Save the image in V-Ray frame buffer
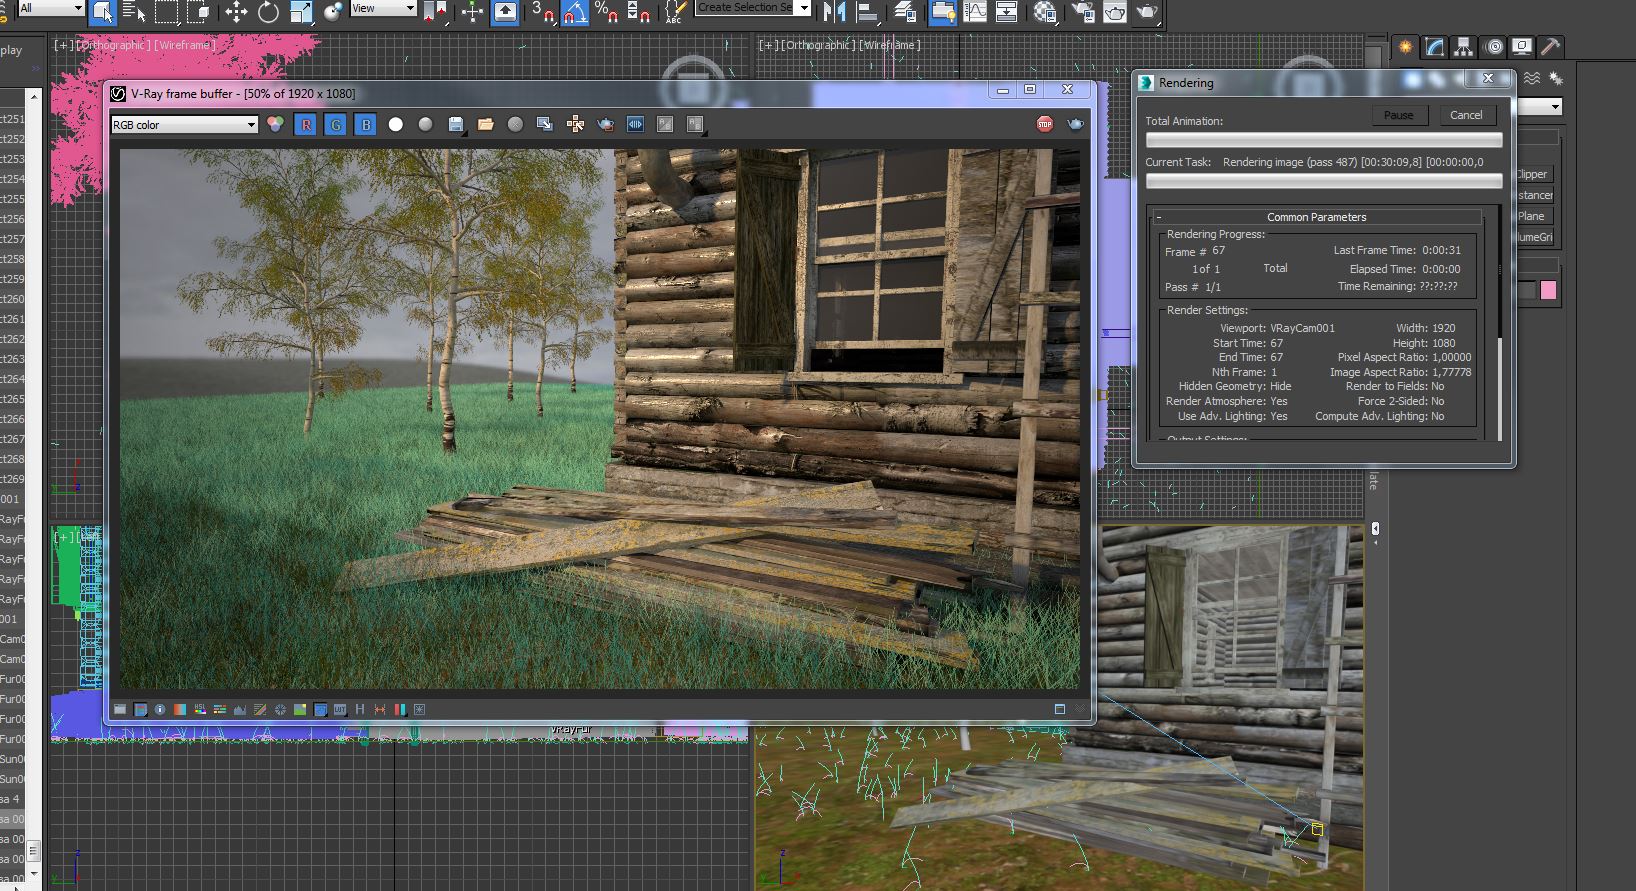Viewport: 1636px width, 891px height. pos(456,124)
